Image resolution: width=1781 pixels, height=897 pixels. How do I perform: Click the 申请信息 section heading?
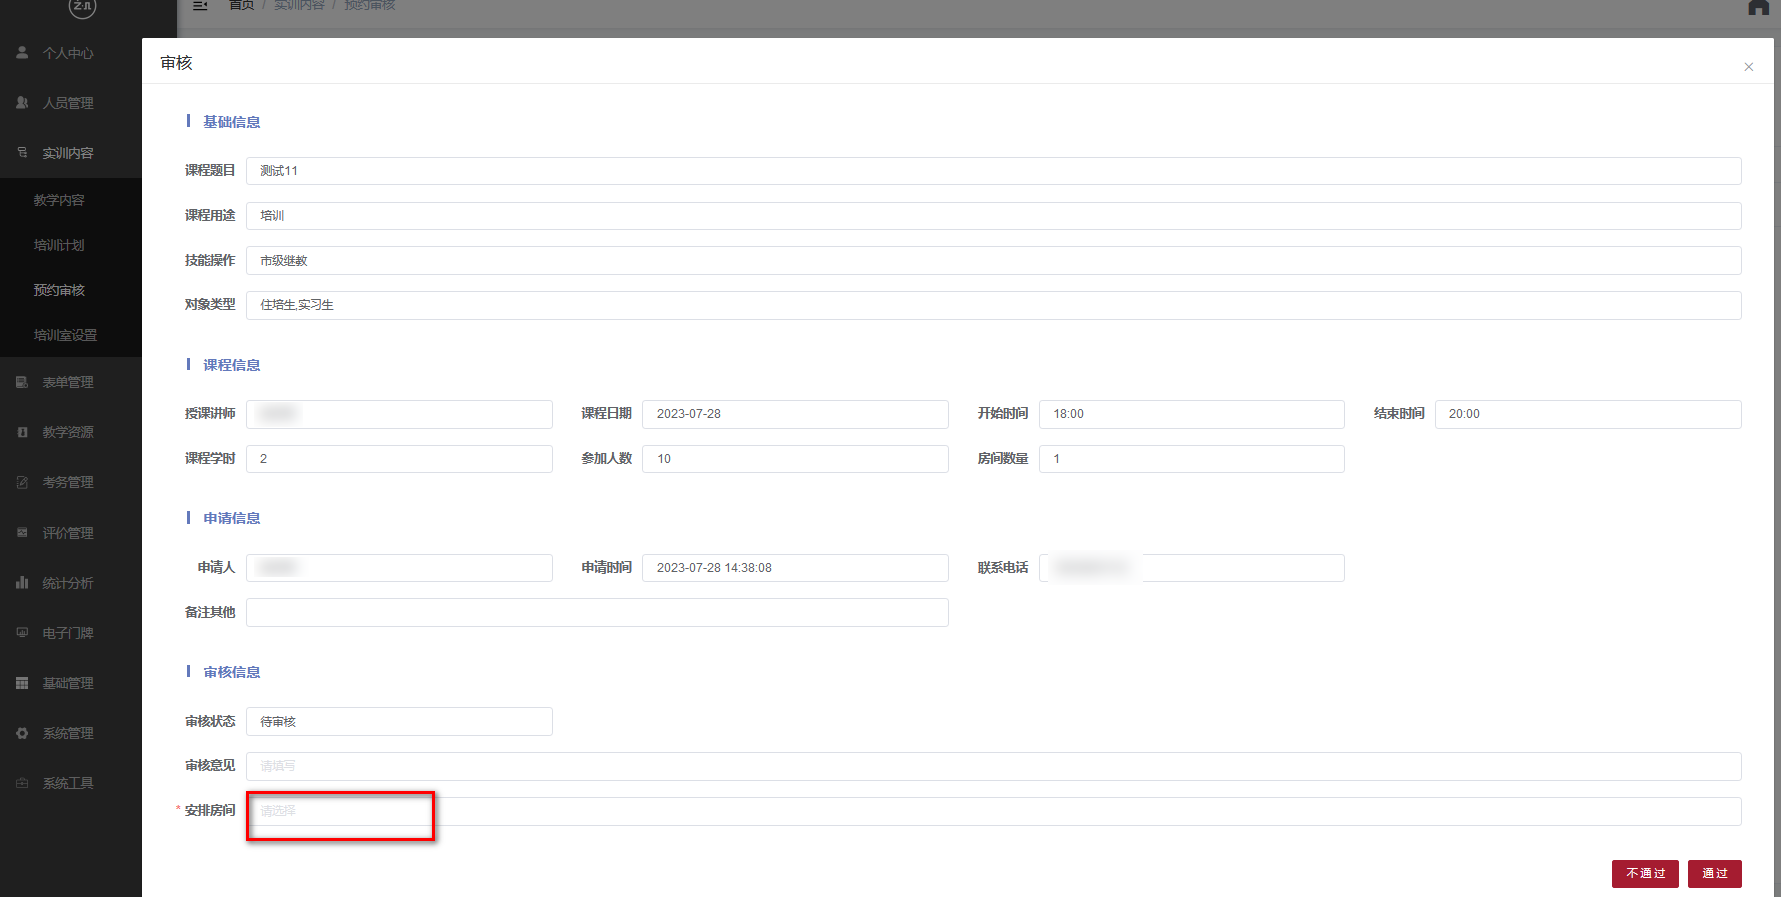point(231,518)
